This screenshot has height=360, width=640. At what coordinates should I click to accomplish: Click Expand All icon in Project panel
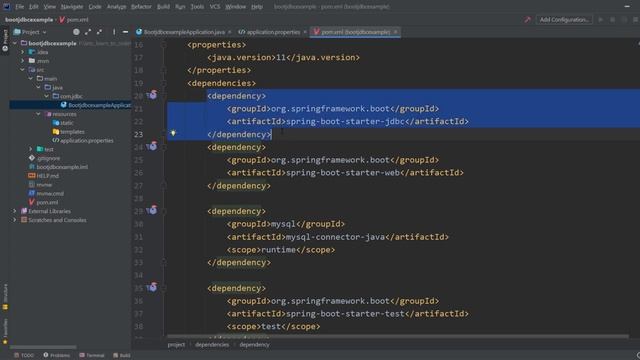point(88,32)
